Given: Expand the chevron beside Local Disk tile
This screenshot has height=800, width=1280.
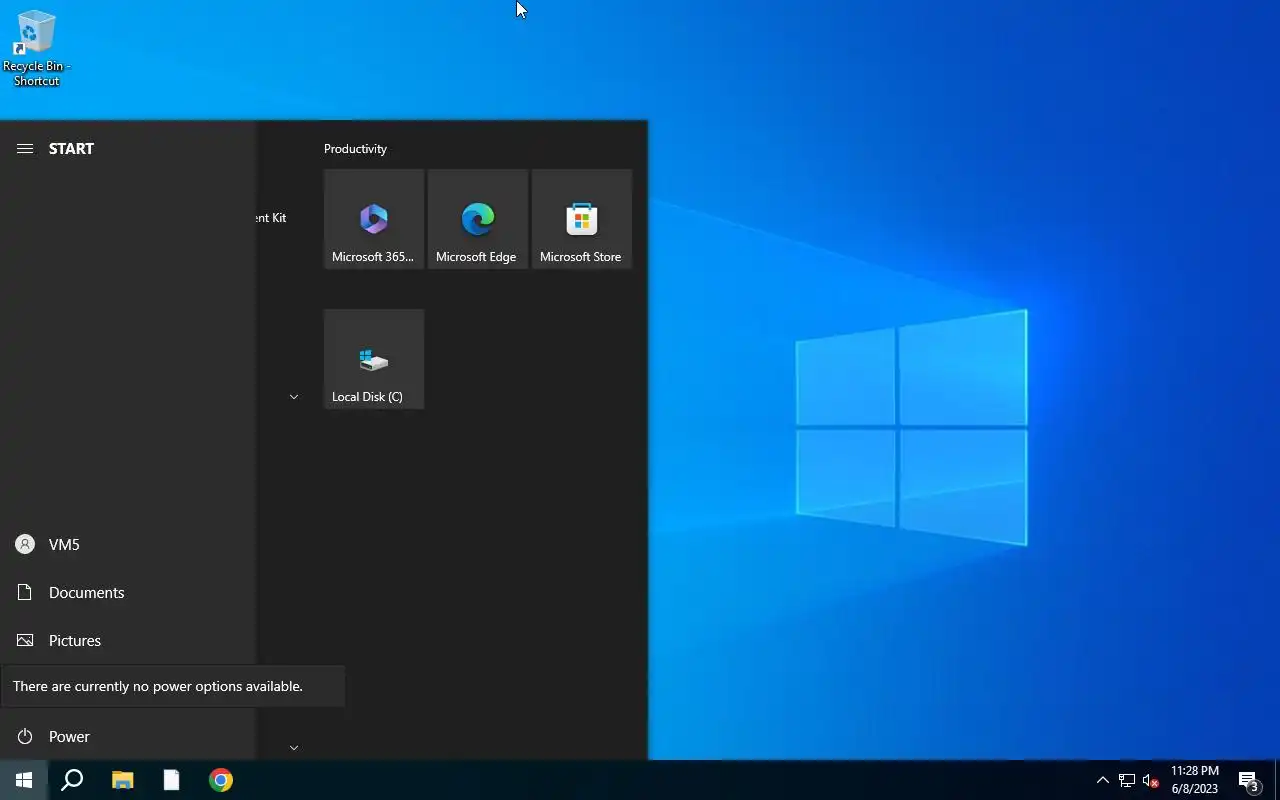Looking at the screenshot, I should [x=294, y=397].
